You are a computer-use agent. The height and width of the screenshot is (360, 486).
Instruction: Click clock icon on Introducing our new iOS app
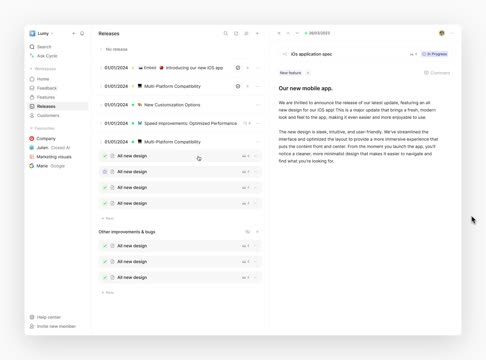pos(238,68)
